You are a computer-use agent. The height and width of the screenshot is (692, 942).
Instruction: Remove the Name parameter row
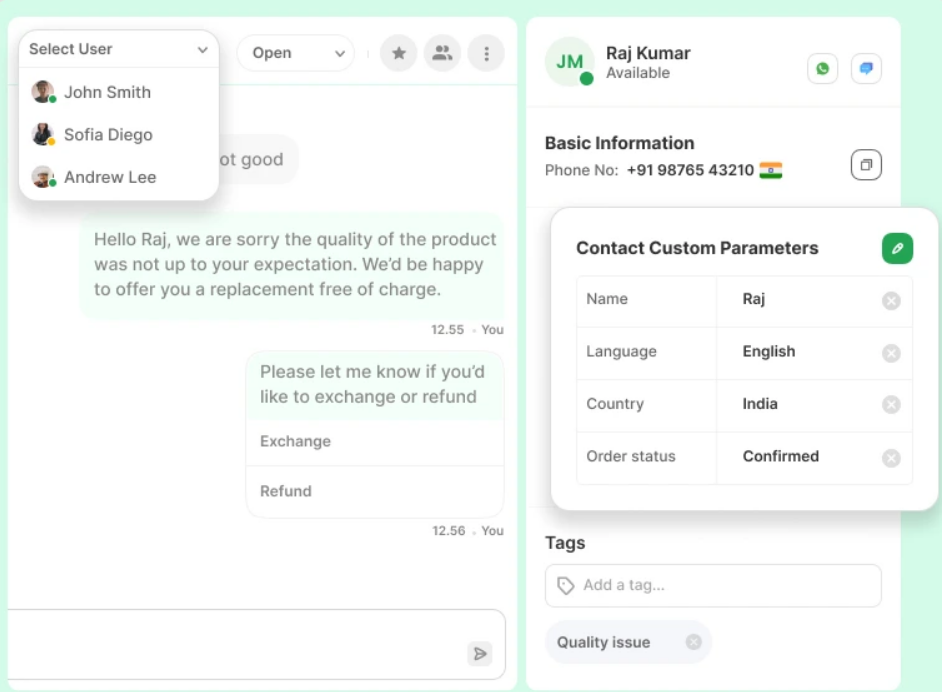pos(891,300)
